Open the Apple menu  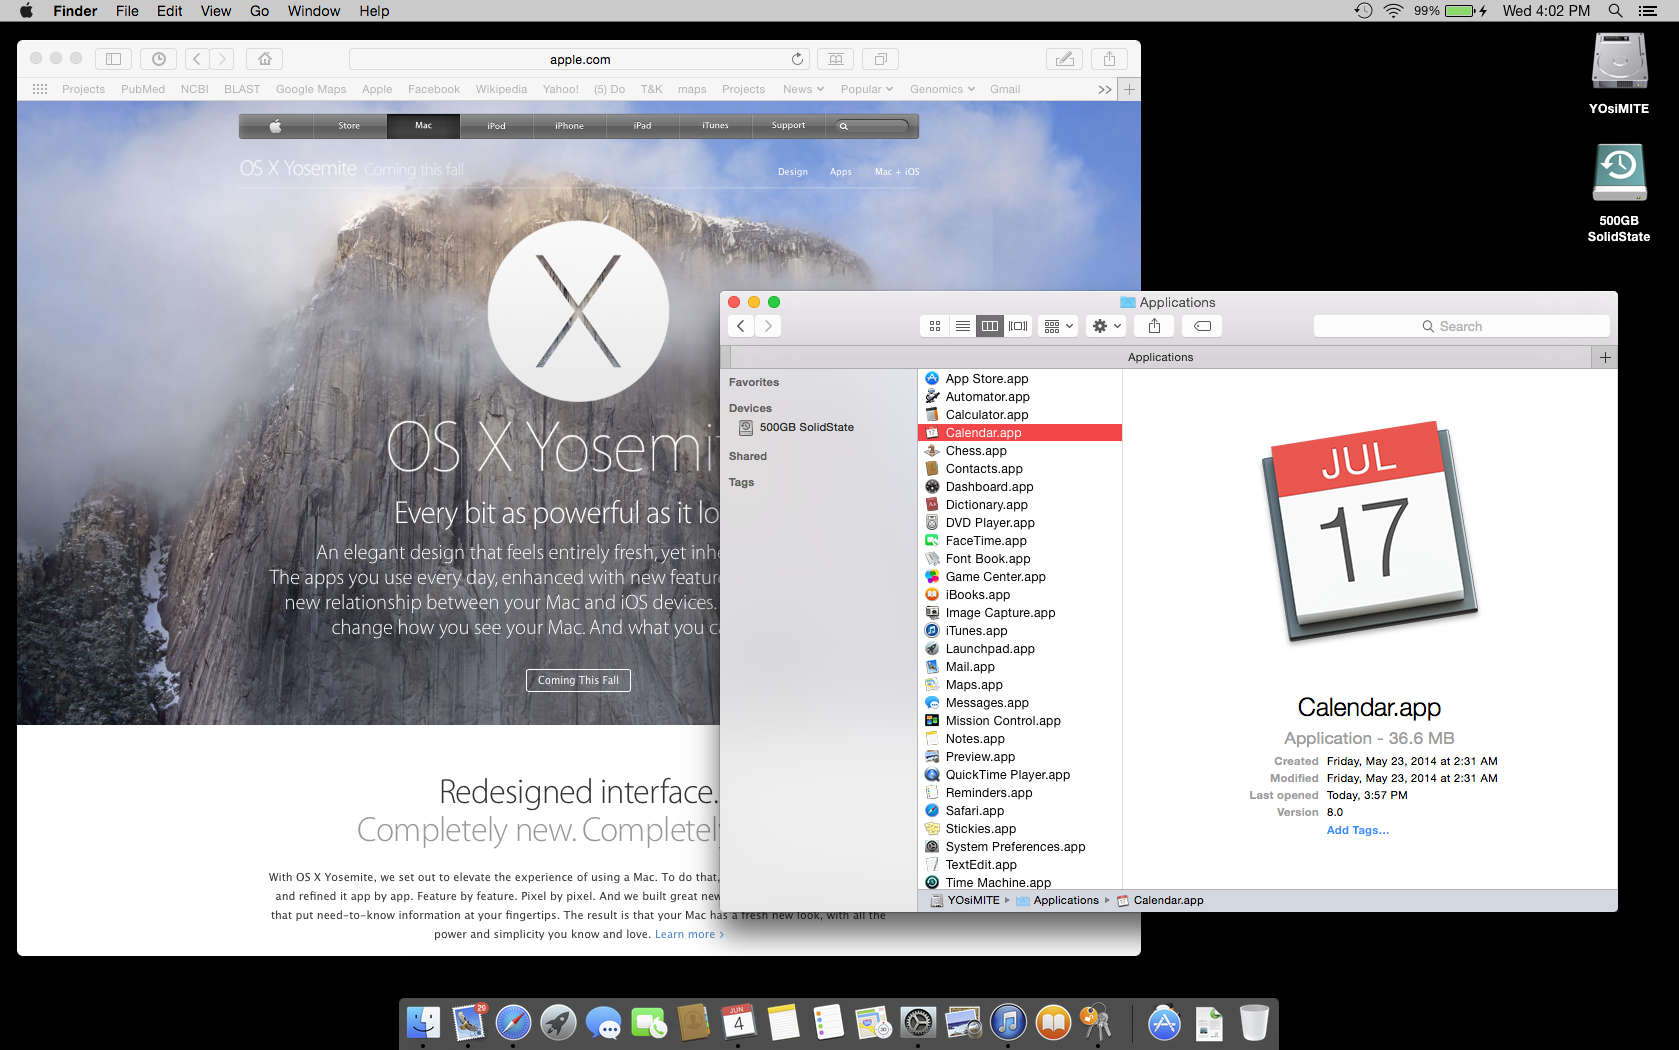[x=27, y=11]
